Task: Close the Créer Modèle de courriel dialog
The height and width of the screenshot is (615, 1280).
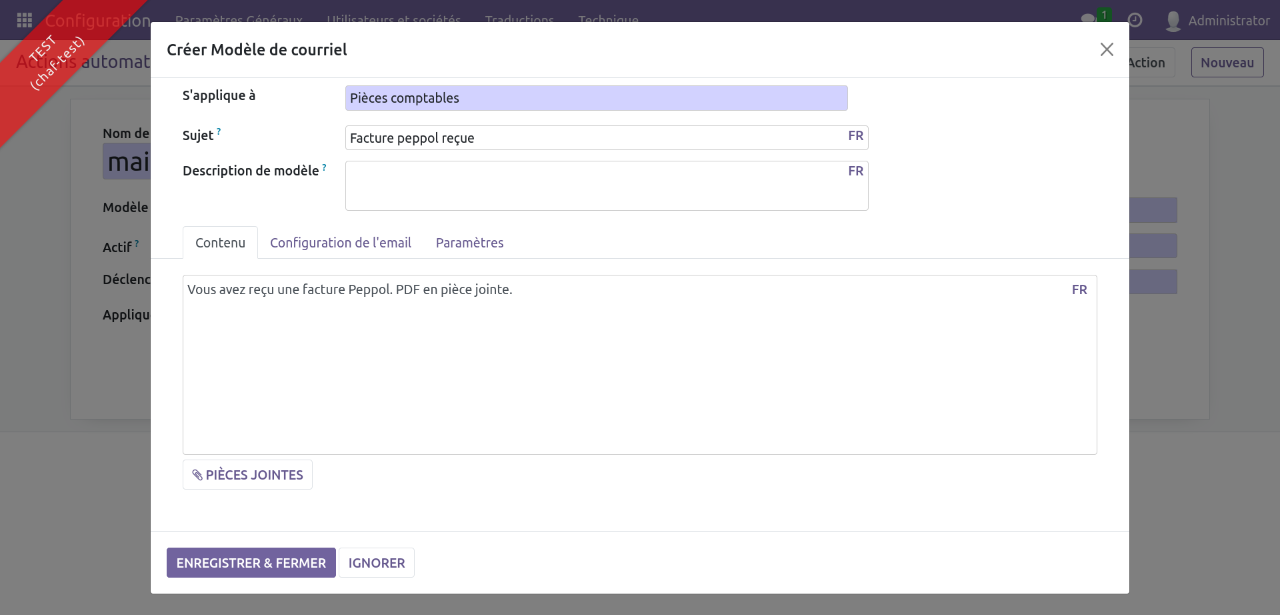Action: point(1106,49)
